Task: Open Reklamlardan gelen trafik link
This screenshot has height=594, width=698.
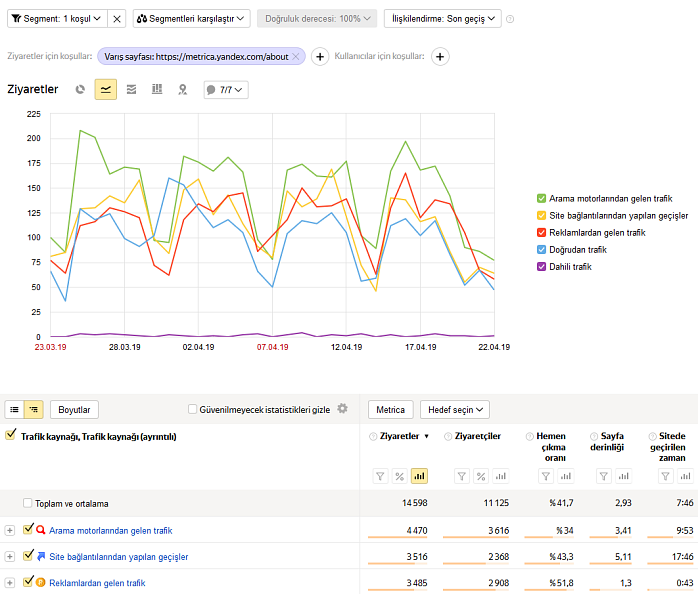Action: click(x=97, y=583)
